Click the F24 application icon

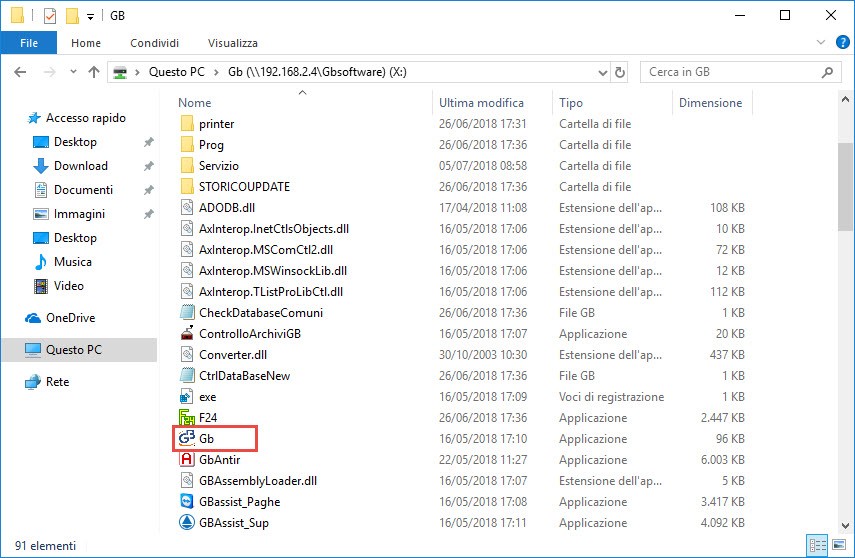[x=187, y=418]
